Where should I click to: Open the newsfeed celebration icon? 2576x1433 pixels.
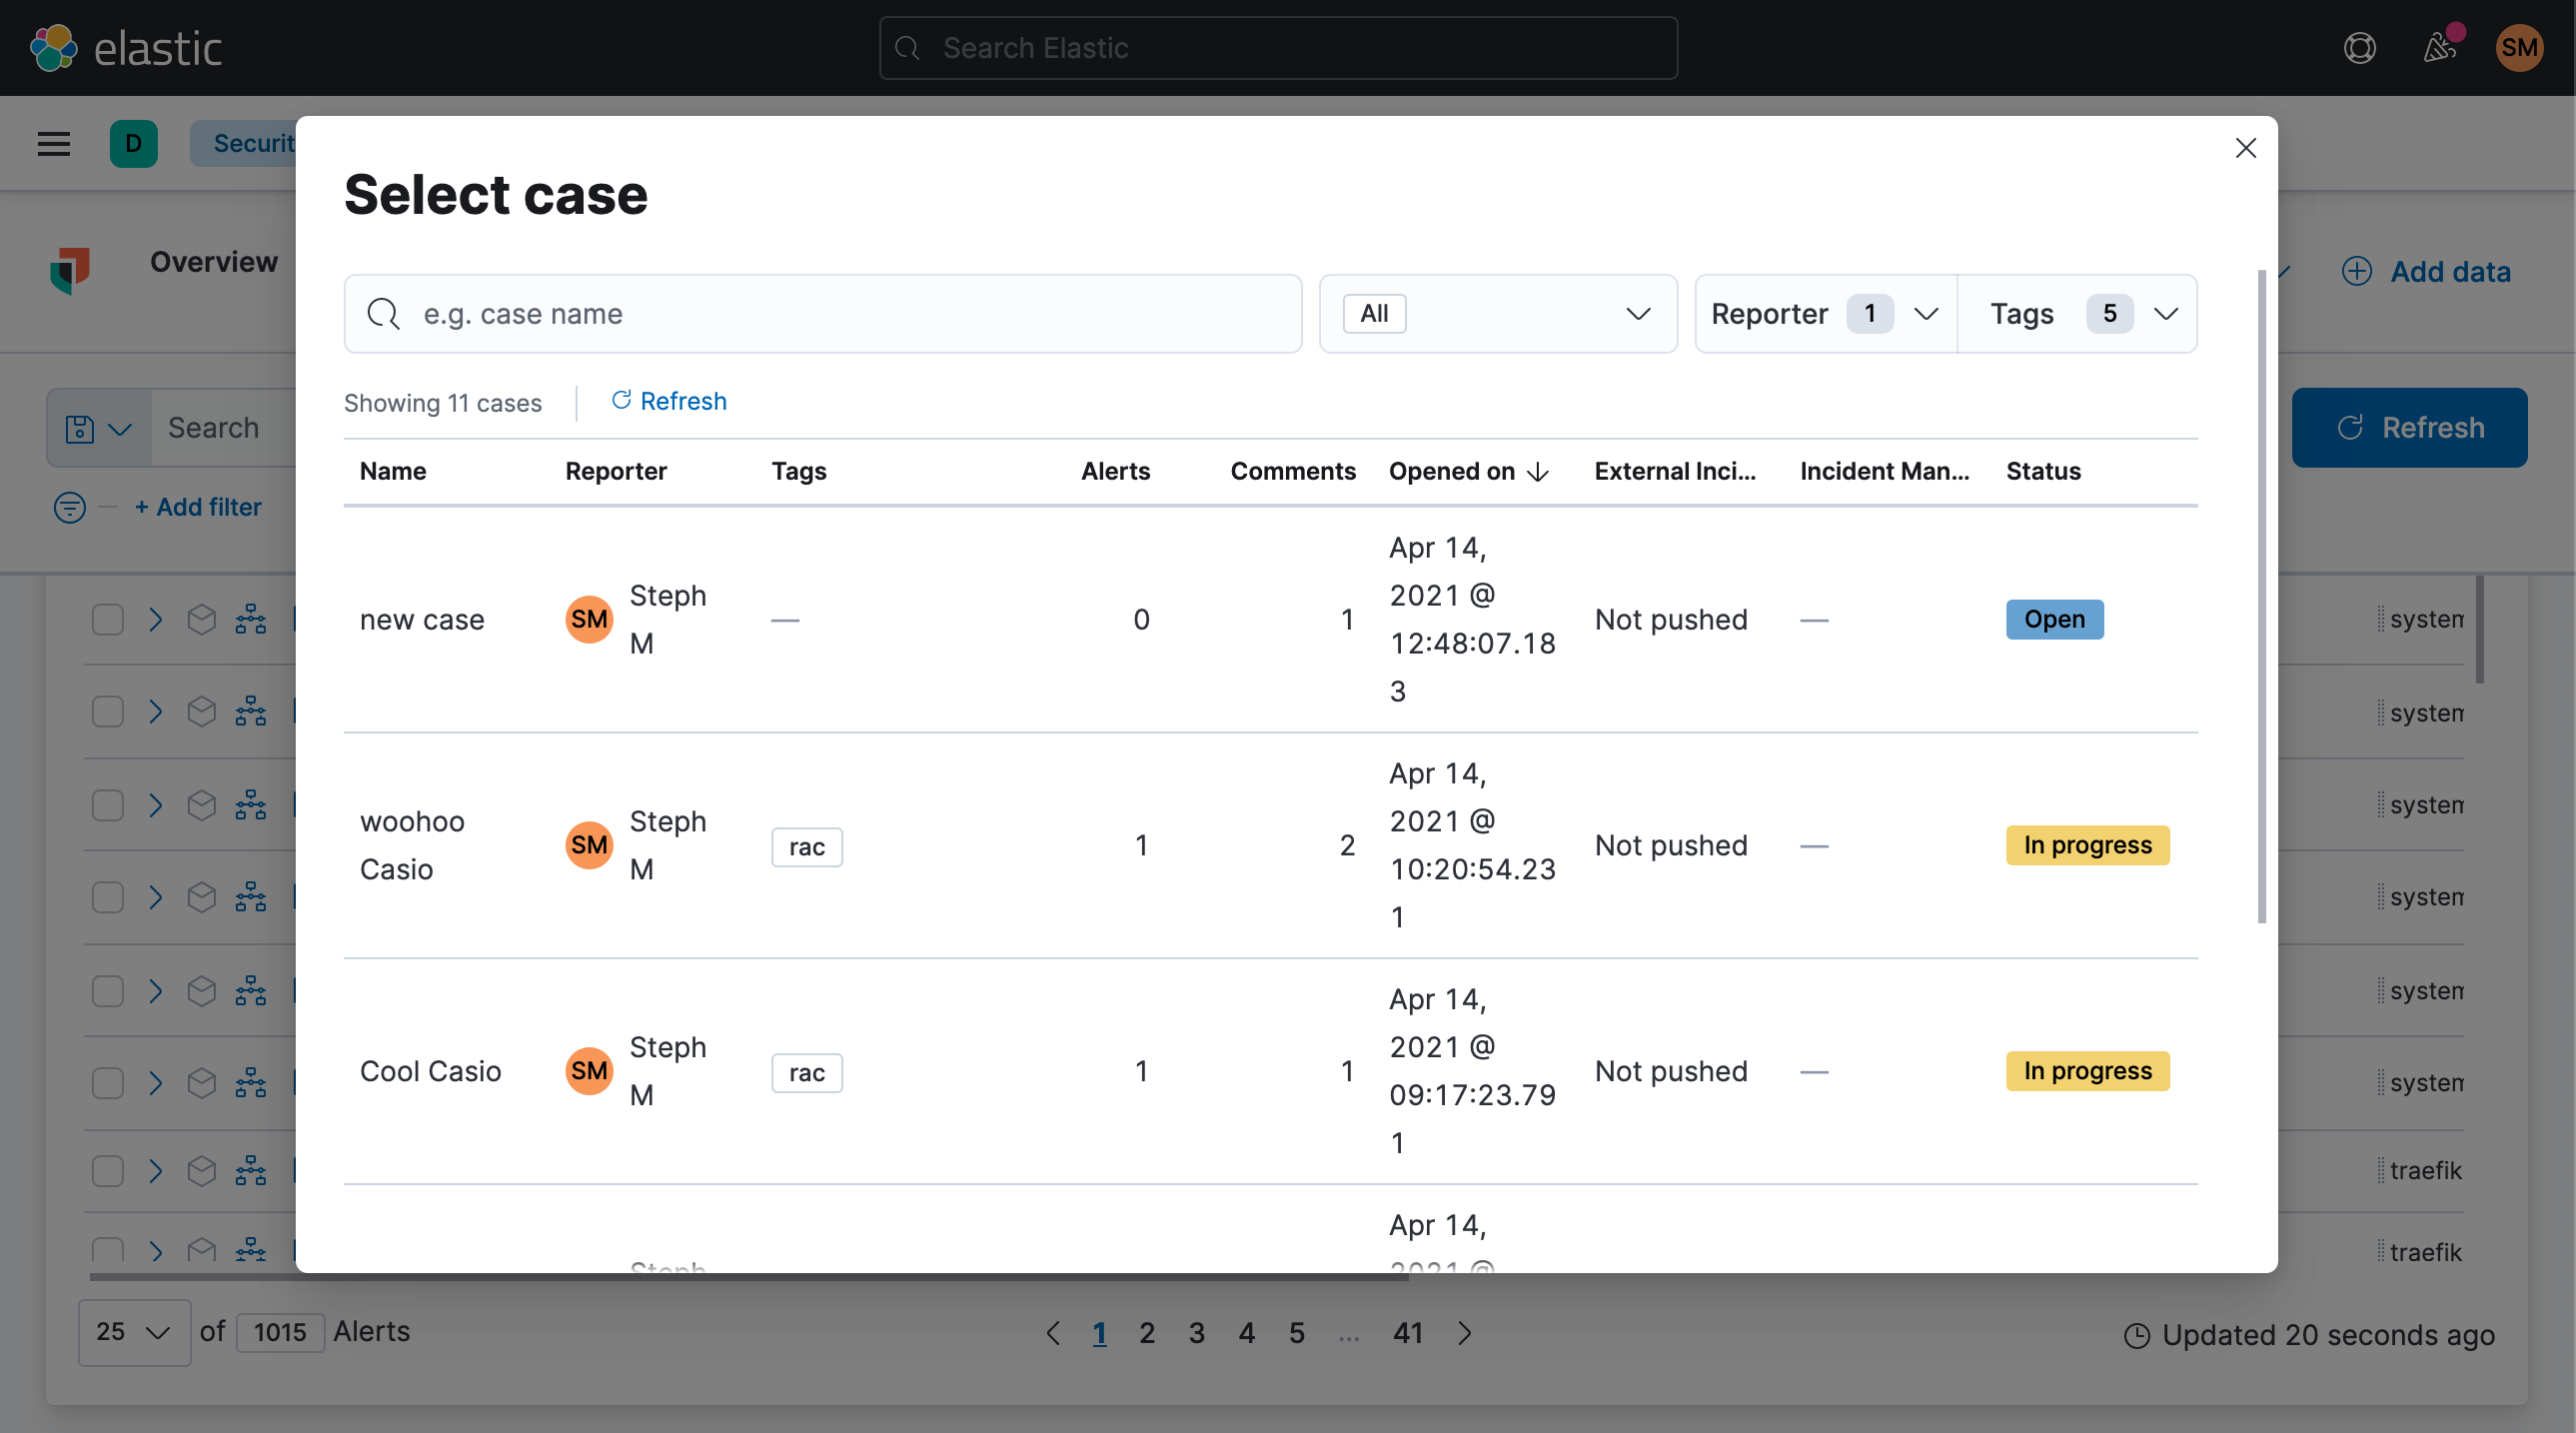(2439, 48)
